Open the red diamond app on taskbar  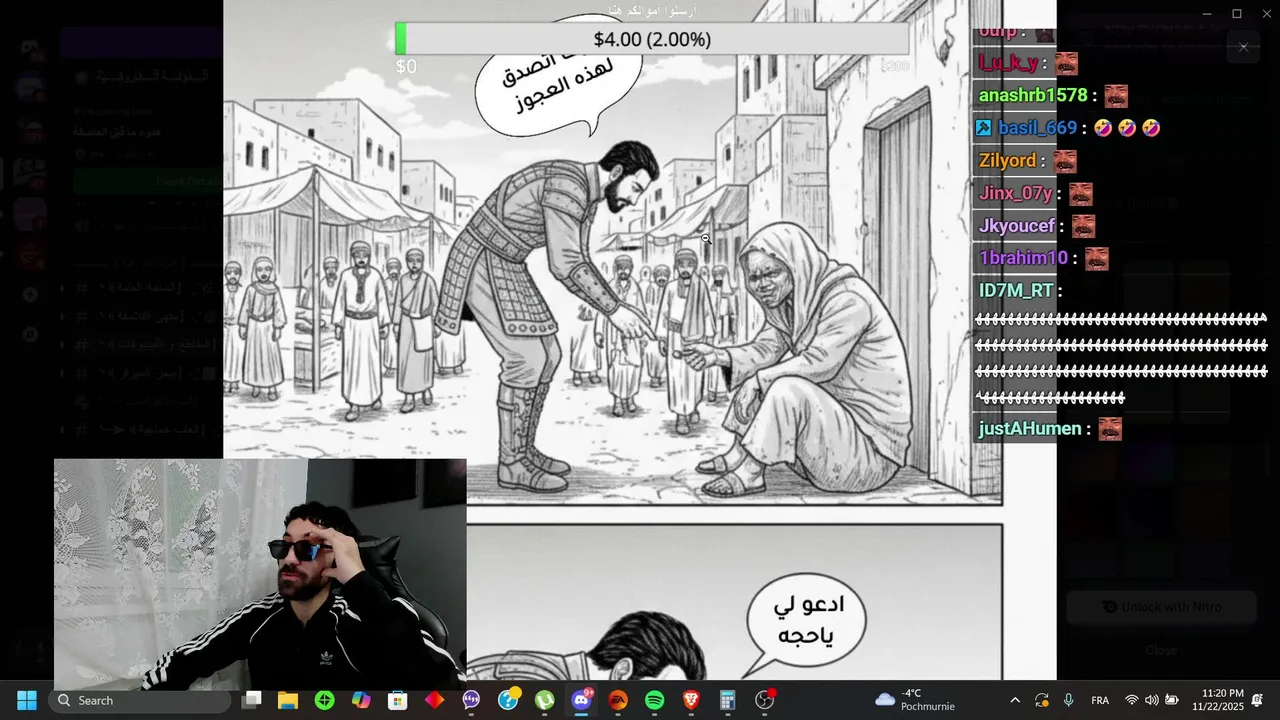434,700
